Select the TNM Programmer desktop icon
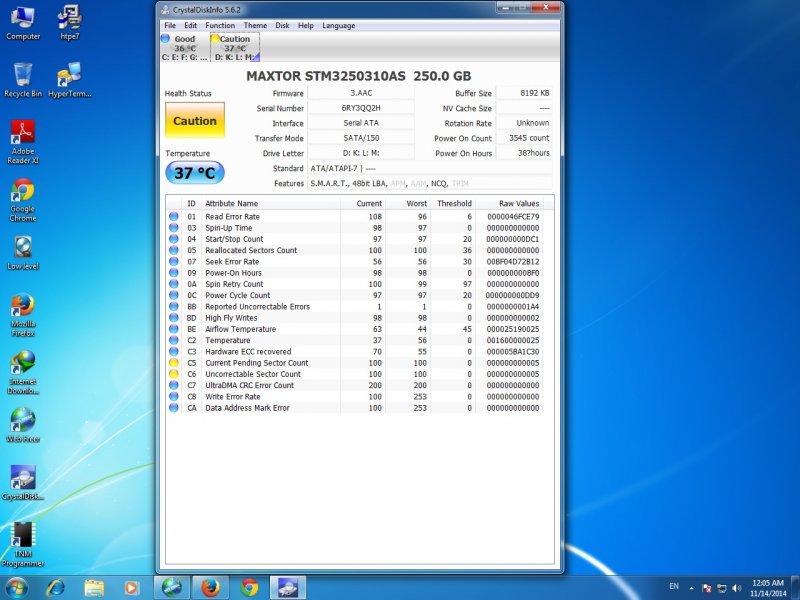The width and height of the screenshot is (800, 600). 23,545
